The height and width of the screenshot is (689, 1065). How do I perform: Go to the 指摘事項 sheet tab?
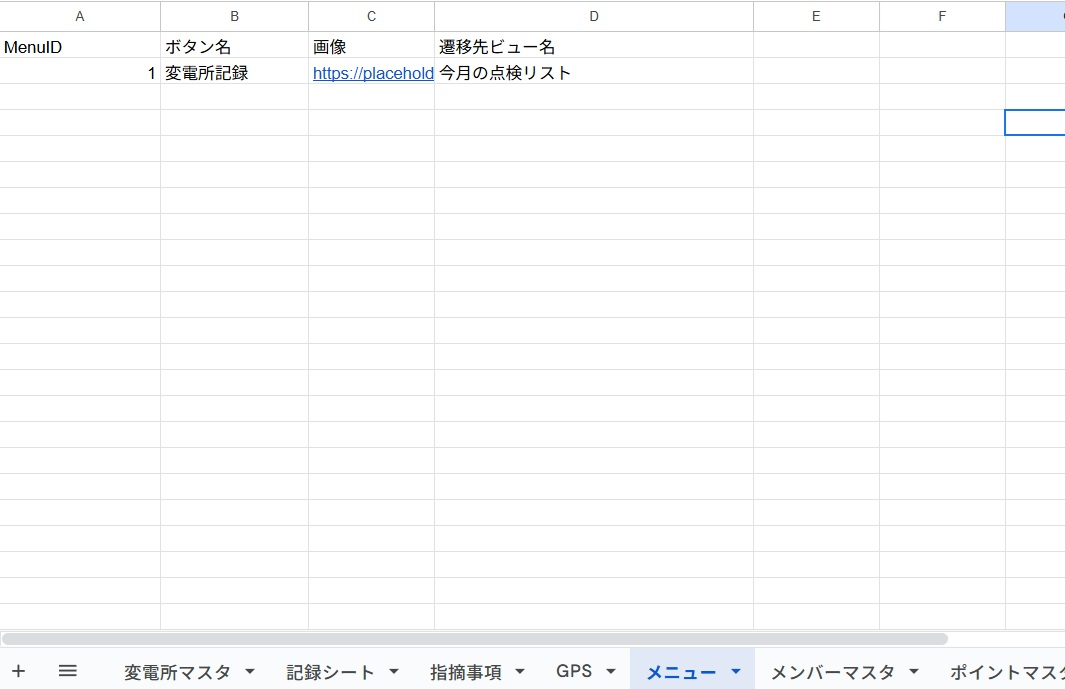click(x=465, y=672)
